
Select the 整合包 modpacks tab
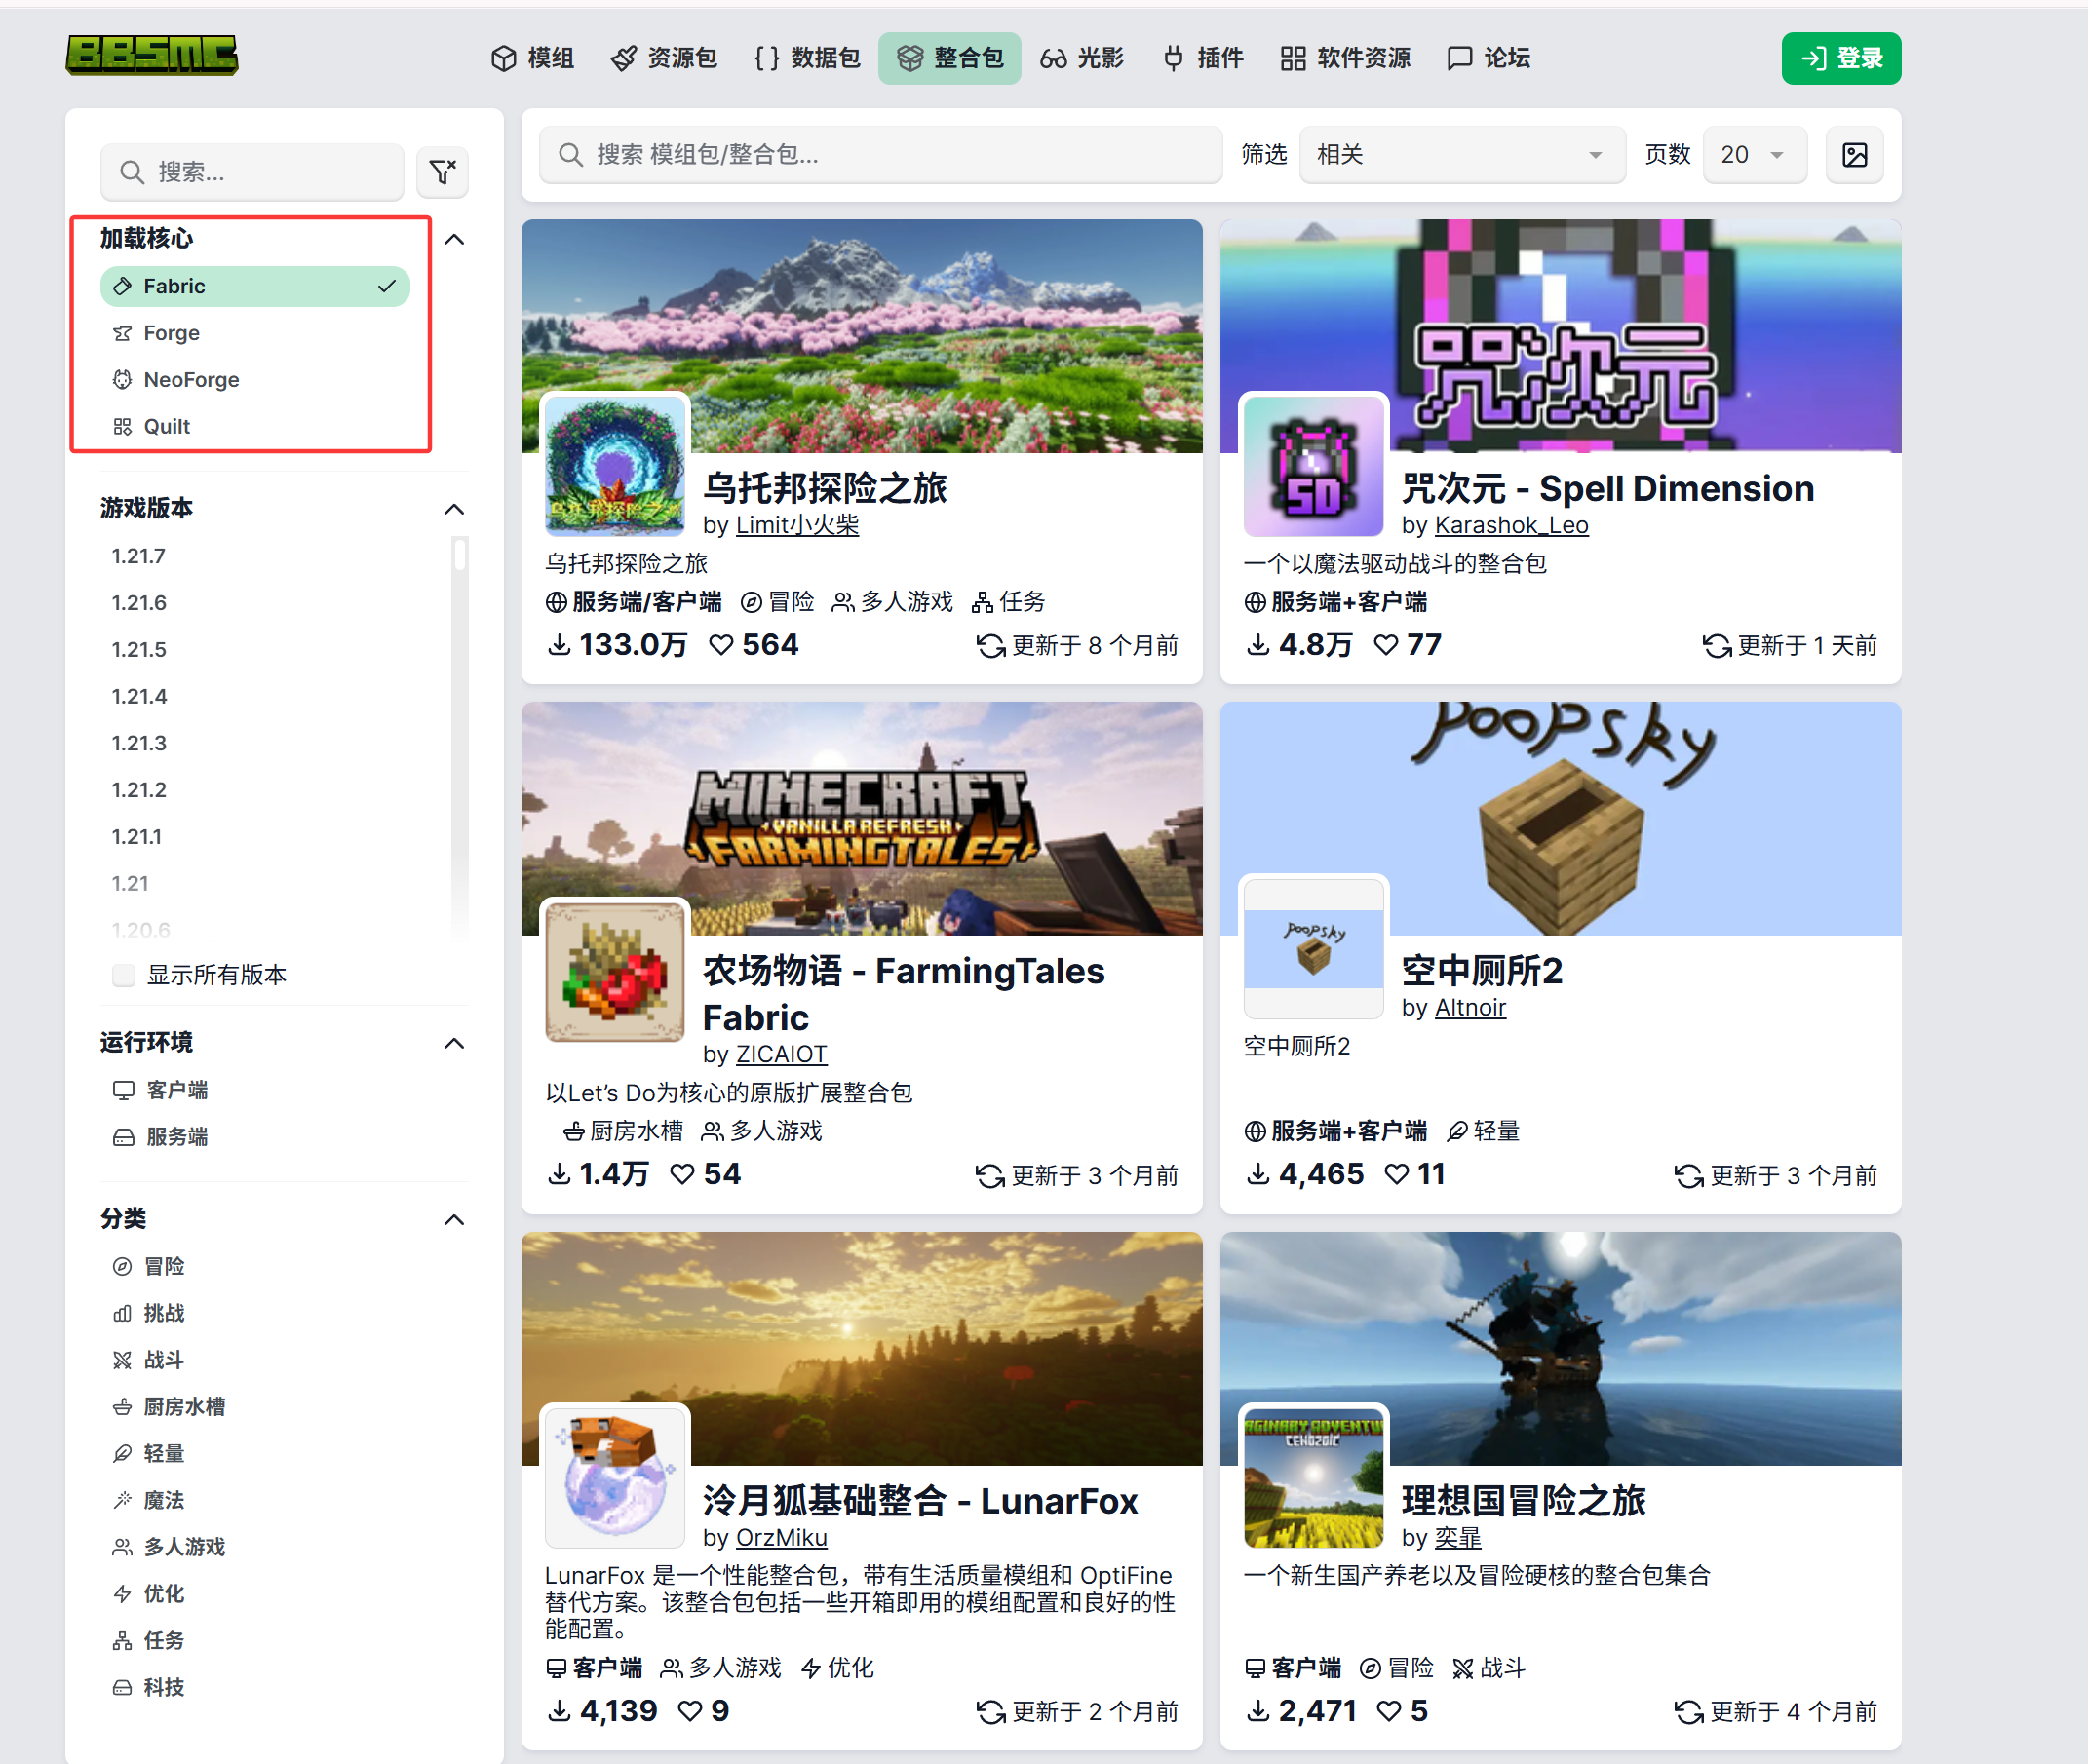[950, 58]
